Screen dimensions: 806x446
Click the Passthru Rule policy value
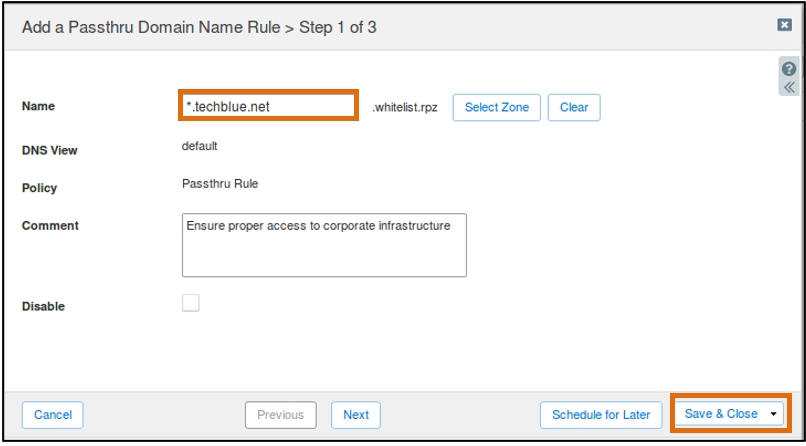coord(220,184)
